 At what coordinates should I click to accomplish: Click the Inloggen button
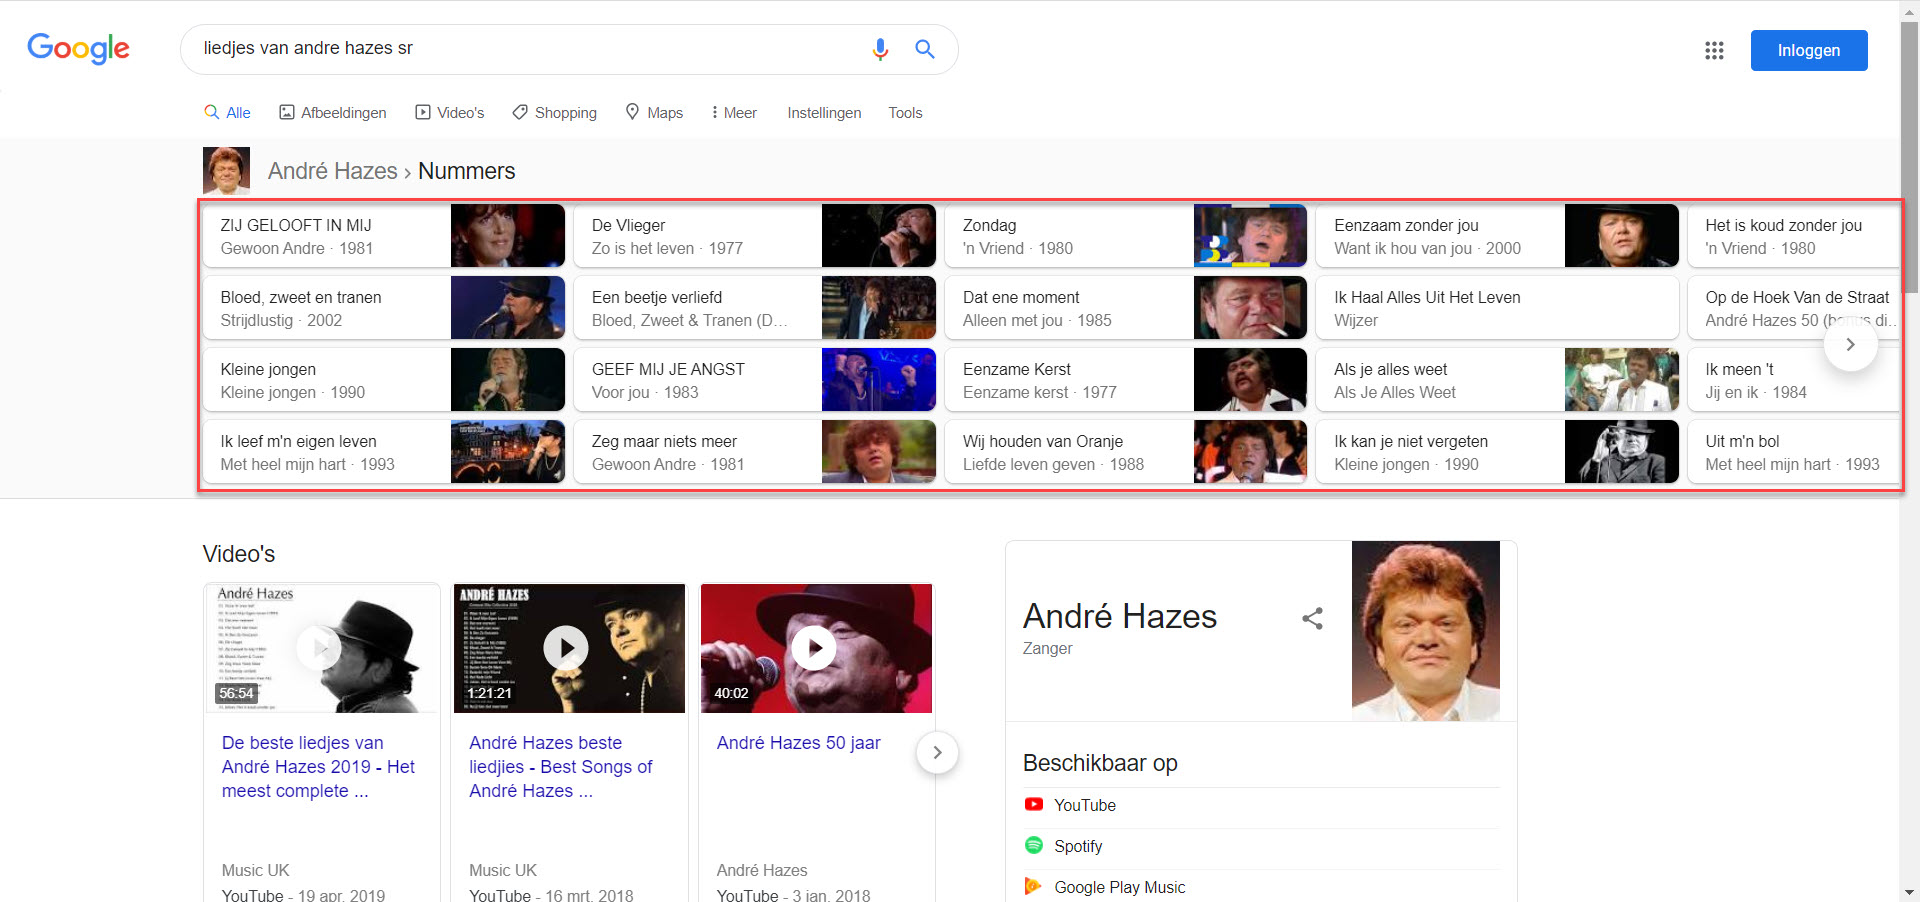pos(1809,50)
